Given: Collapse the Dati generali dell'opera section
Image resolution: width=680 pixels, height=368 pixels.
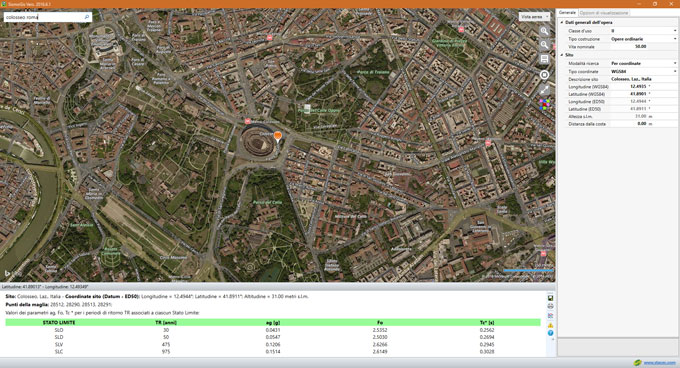Looking at the screenshot, I should pyautogui.click(x=562, y=22).
